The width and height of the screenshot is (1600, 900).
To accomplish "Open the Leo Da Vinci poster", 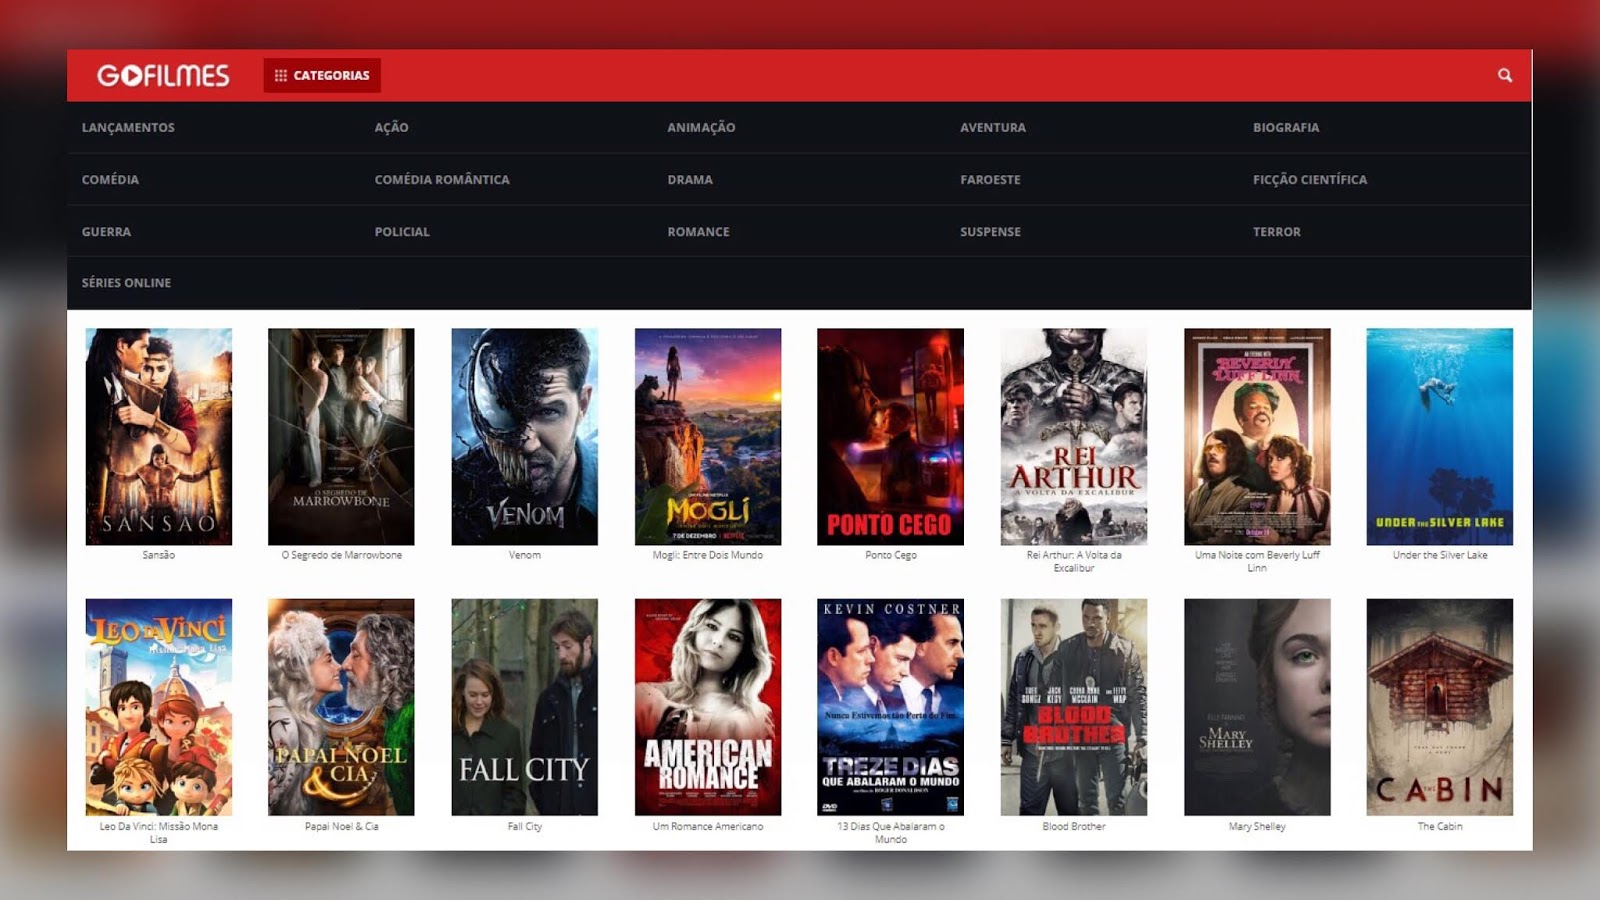I will click(158, 707).
